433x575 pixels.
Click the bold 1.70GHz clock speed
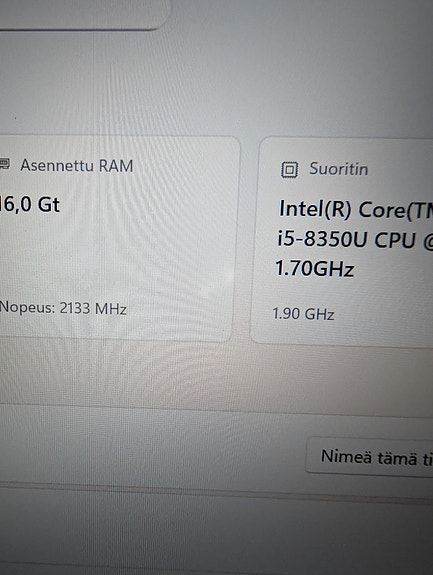[x=315, y=268]
